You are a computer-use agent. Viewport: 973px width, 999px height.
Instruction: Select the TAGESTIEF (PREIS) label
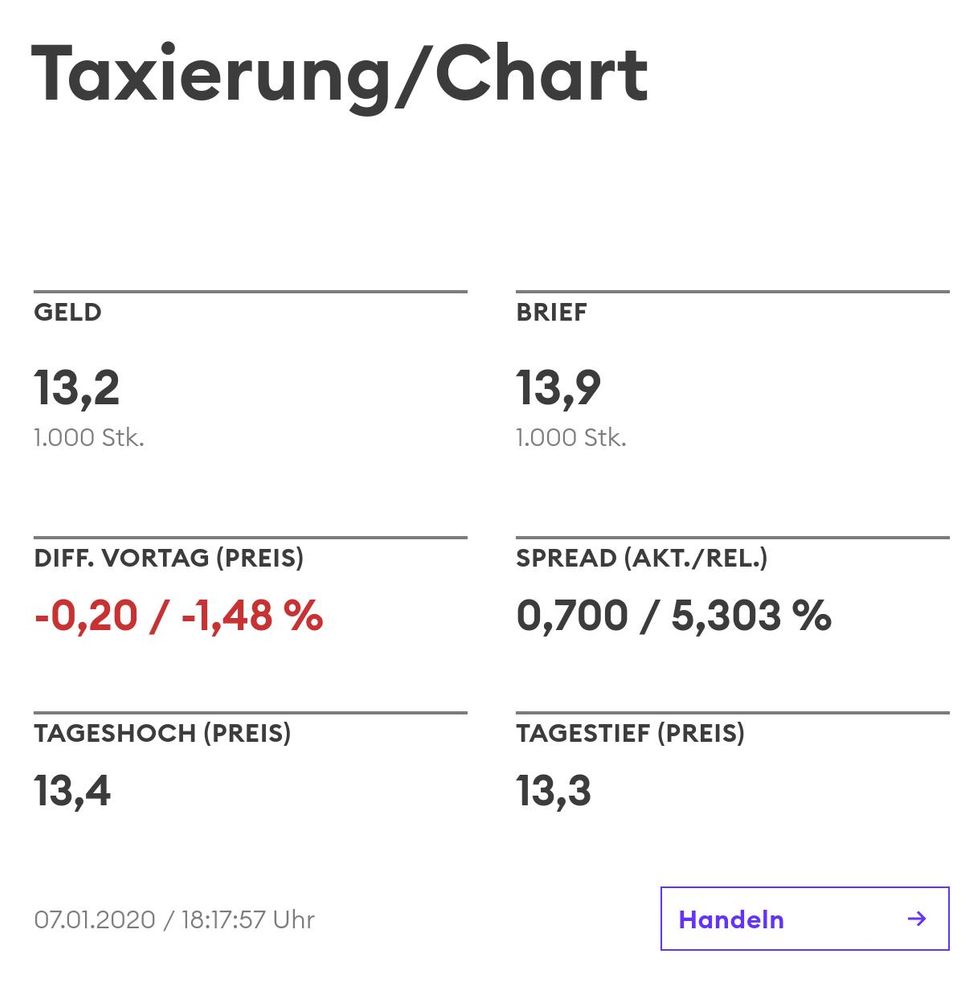pyautogui.click(x=630, y=733)
